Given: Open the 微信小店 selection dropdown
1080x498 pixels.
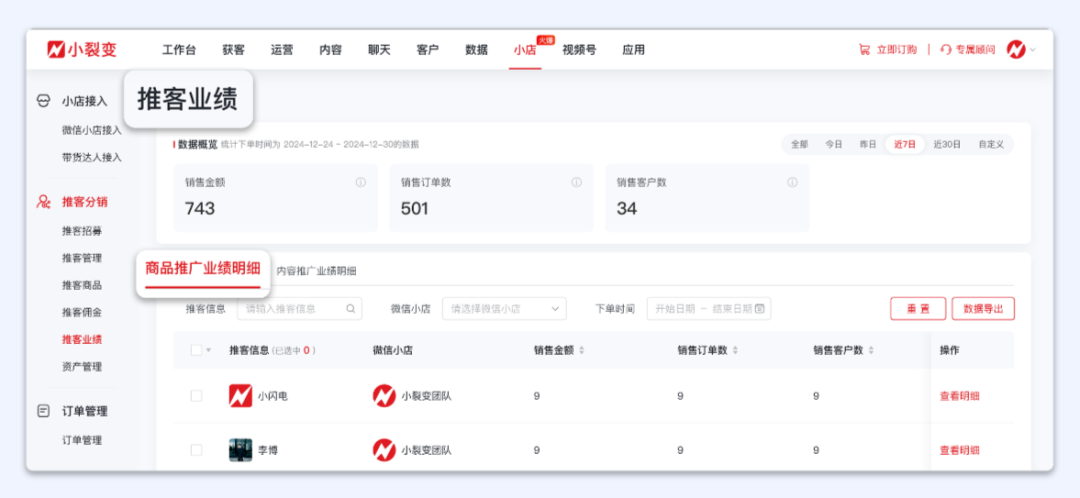Looking at the screenshot, I should [x=504, y=309].
